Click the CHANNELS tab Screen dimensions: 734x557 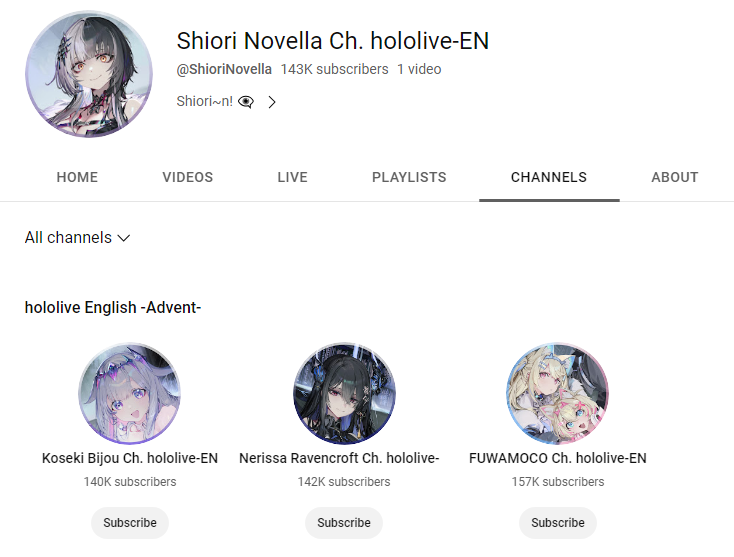pos(549,177)
